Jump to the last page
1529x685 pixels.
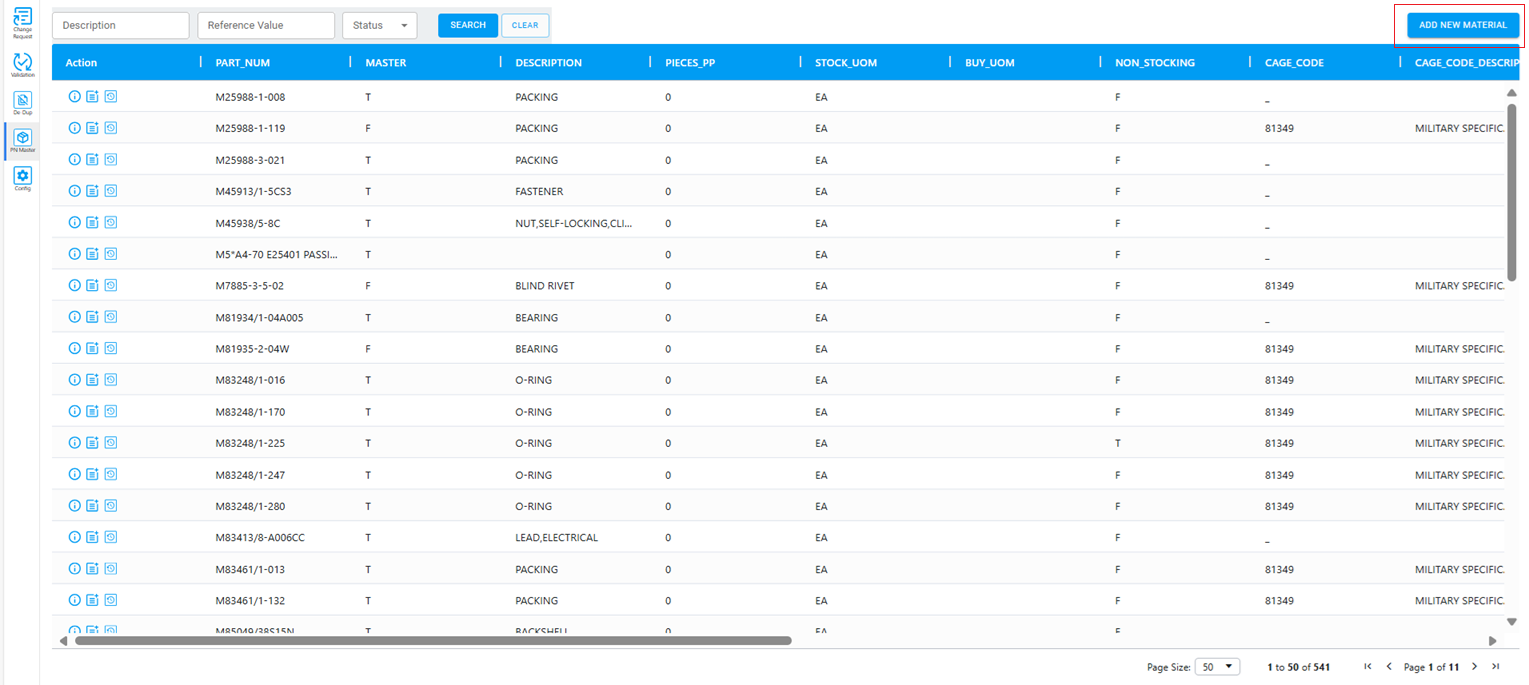(1496, 667)
